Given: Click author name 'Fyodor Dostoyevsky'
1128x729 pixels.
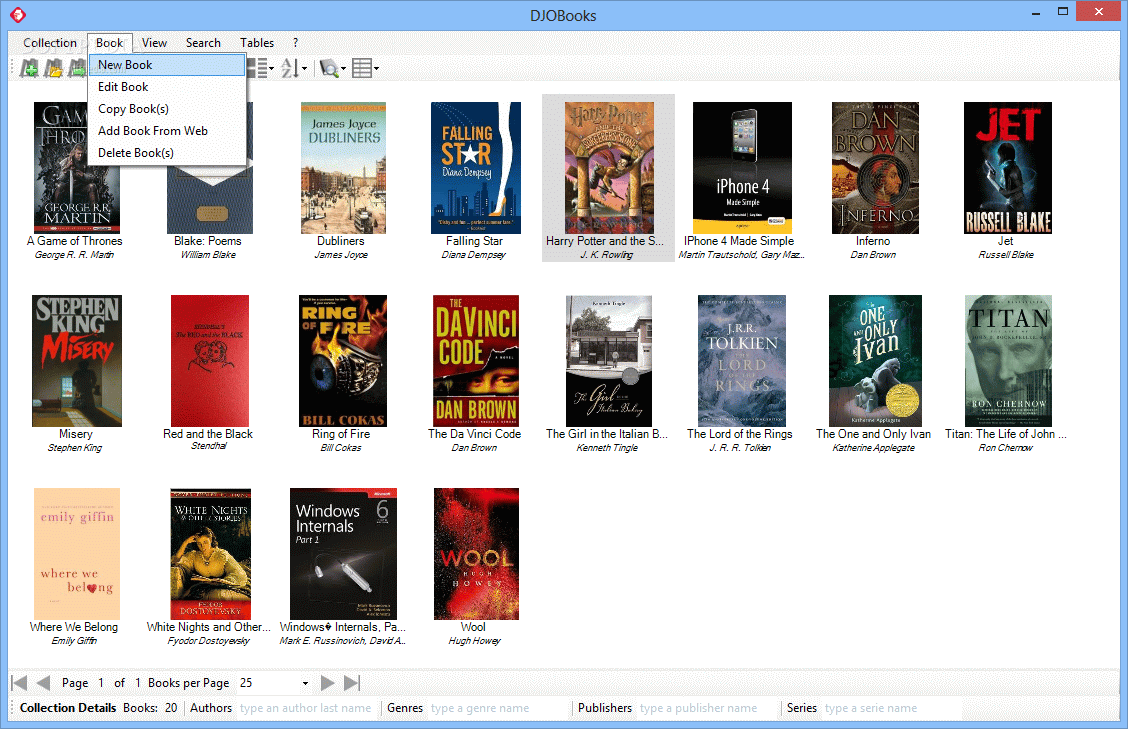Looking at the screenshot, I should pos(209,640).
